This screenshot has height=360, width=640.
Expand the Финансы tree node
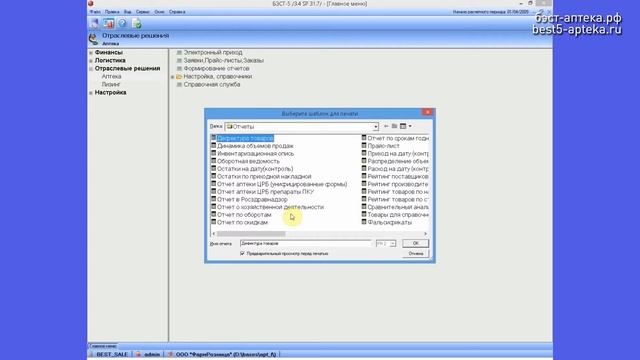tap(91, 53)
